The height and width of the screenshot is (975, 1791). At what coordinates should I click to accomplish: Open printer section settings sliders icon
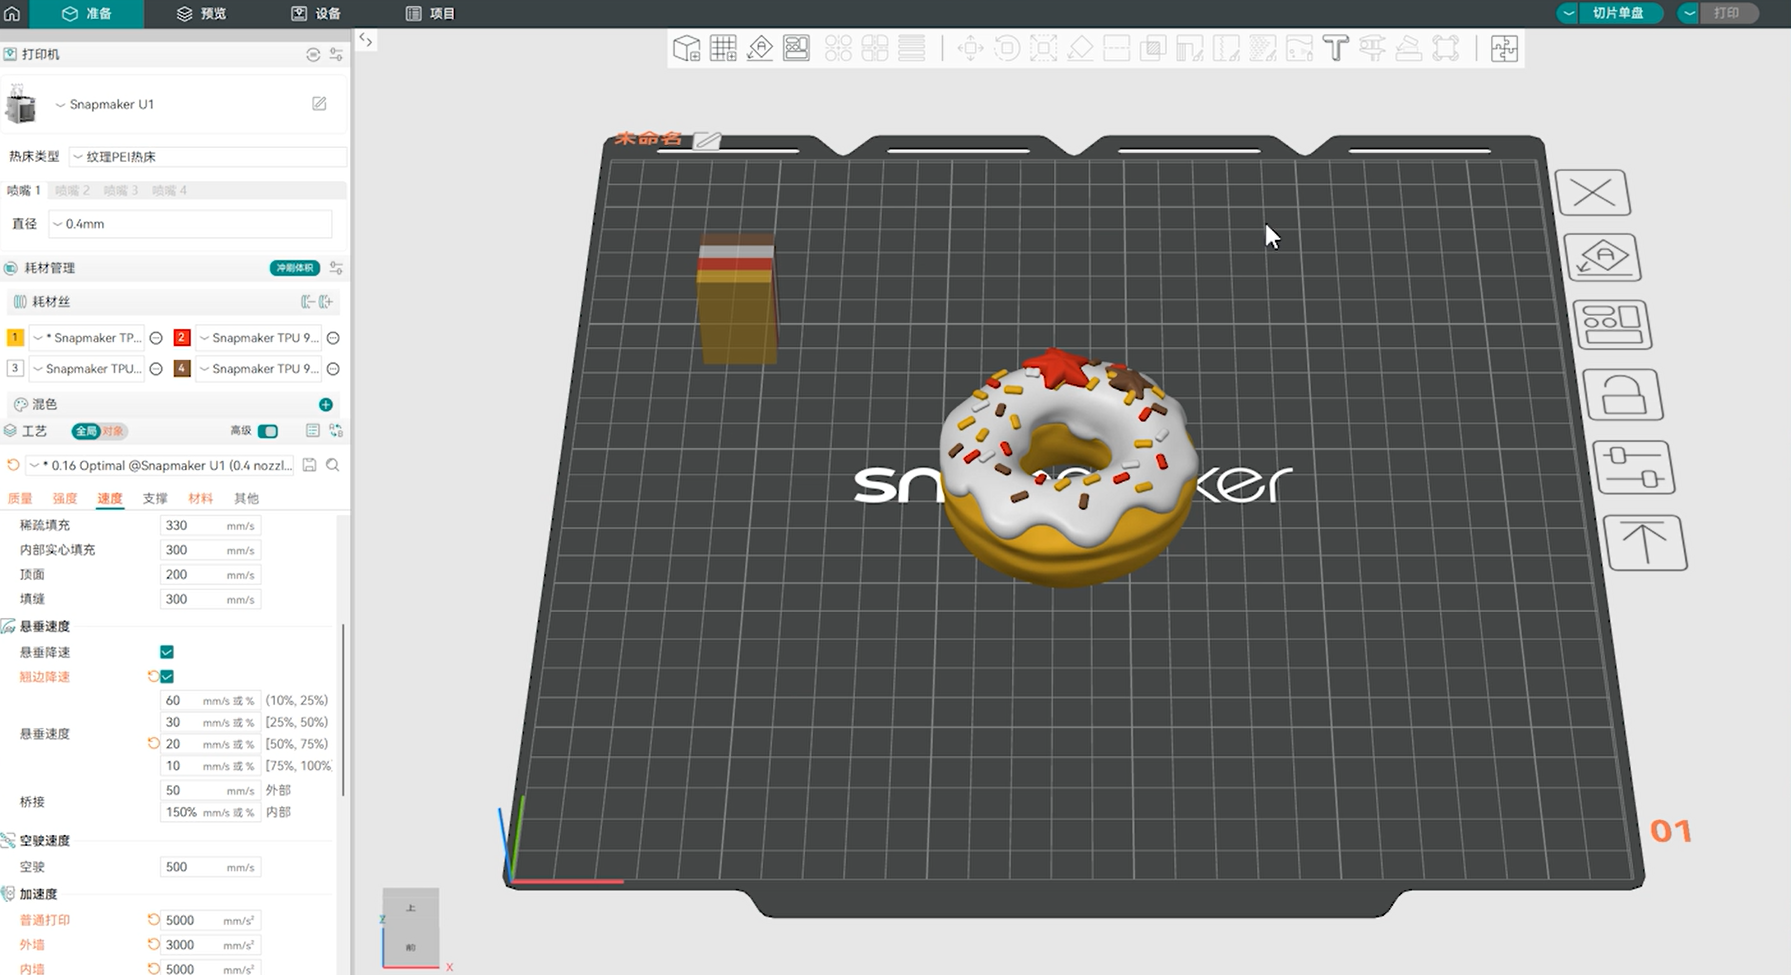[x=336, y=54]
